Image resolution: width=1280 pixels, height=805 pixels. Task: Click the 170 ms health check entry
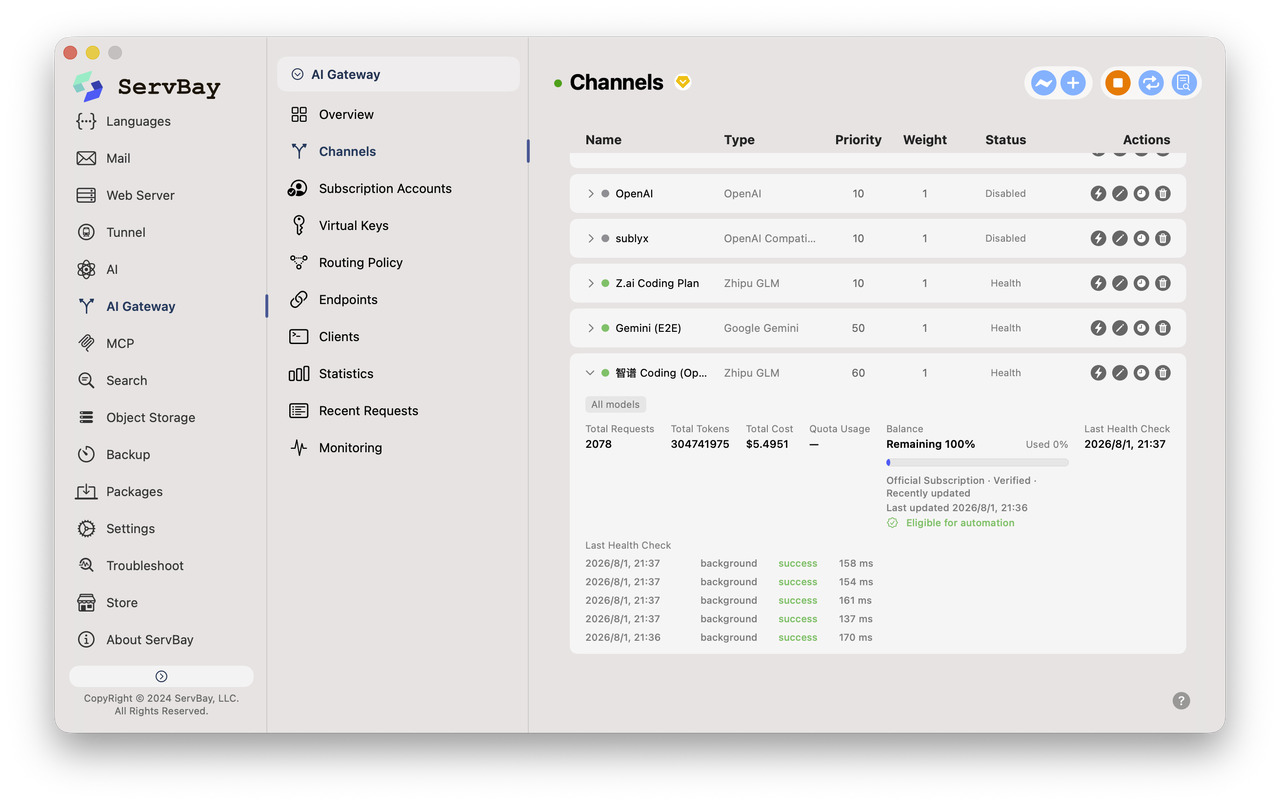[856, 638]
